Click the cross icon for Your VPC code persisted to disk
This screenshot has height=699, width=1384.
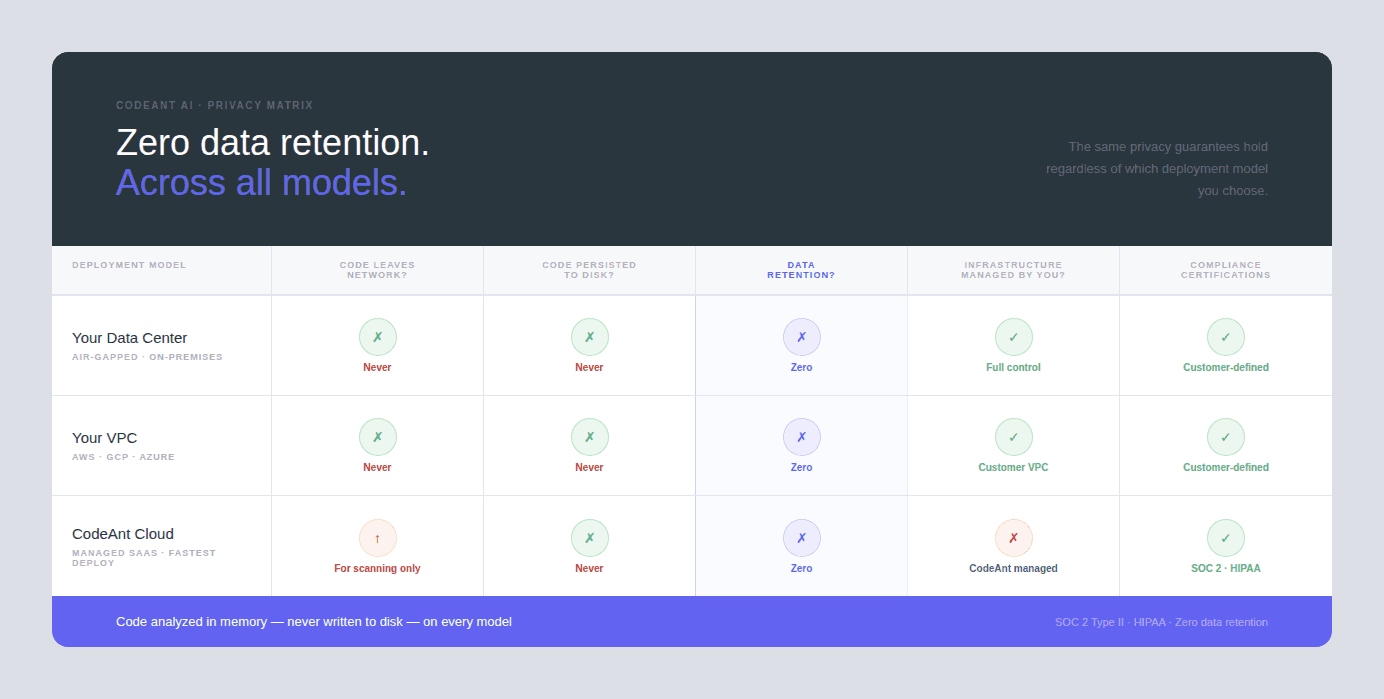(x=589, y=437)
